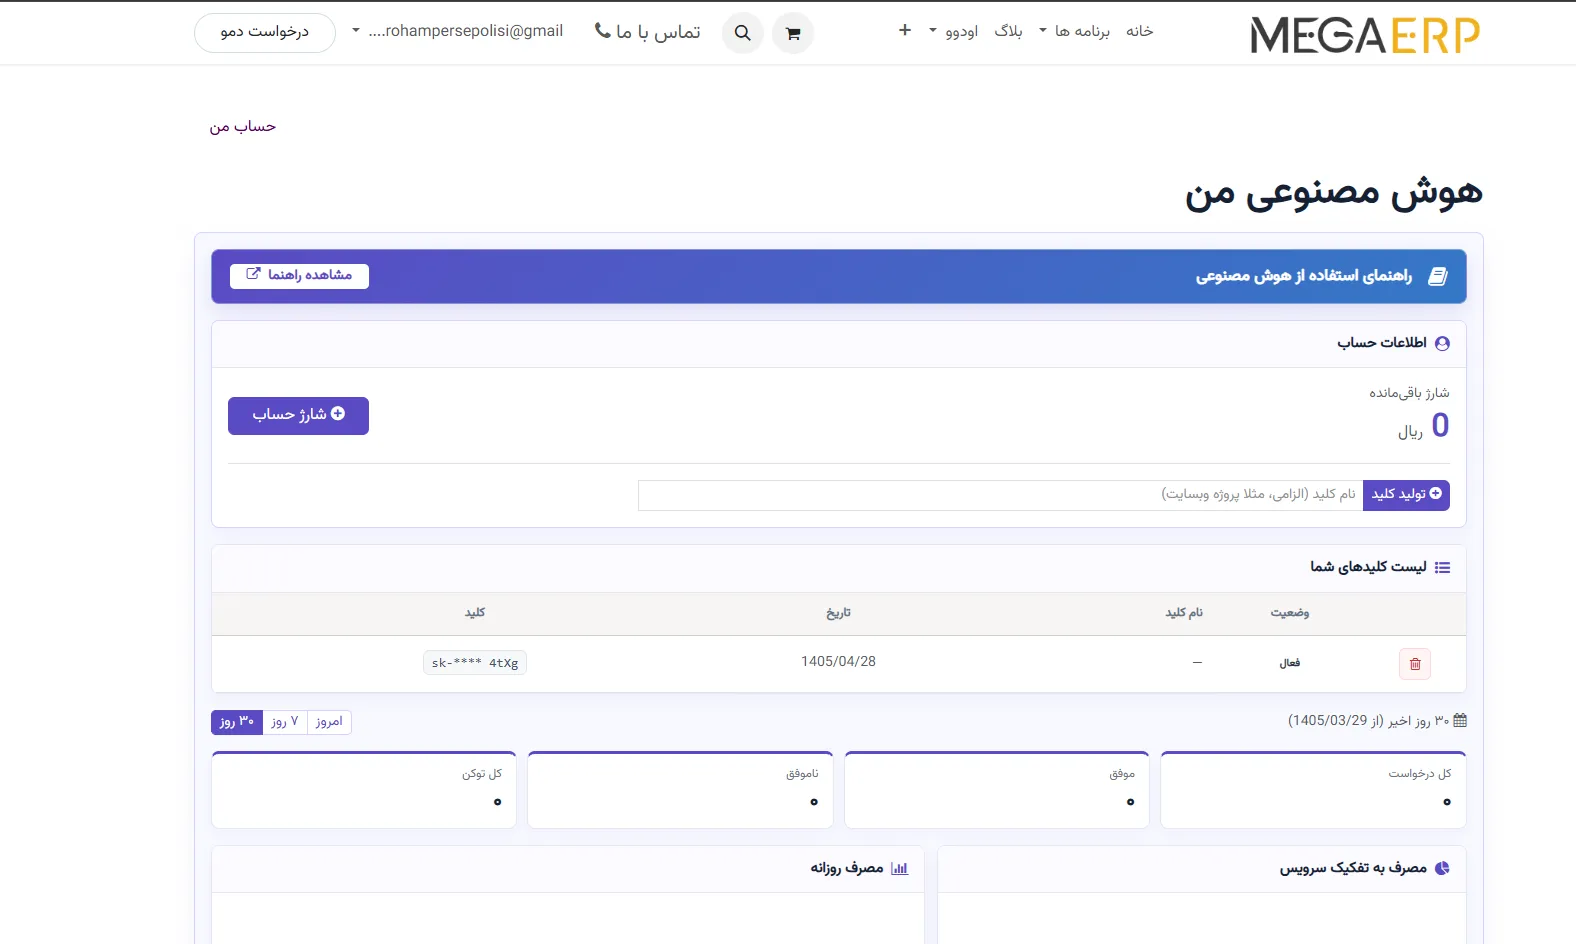Click the کل درخواست stat card
Image resolution: width=1576 pixels, height=944 pixels.
(x=1313, y=790)
